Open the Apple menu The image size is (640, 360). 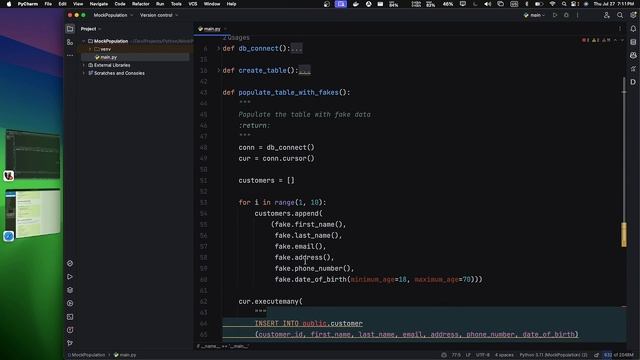pyautogui.click(x=9, y=4)
